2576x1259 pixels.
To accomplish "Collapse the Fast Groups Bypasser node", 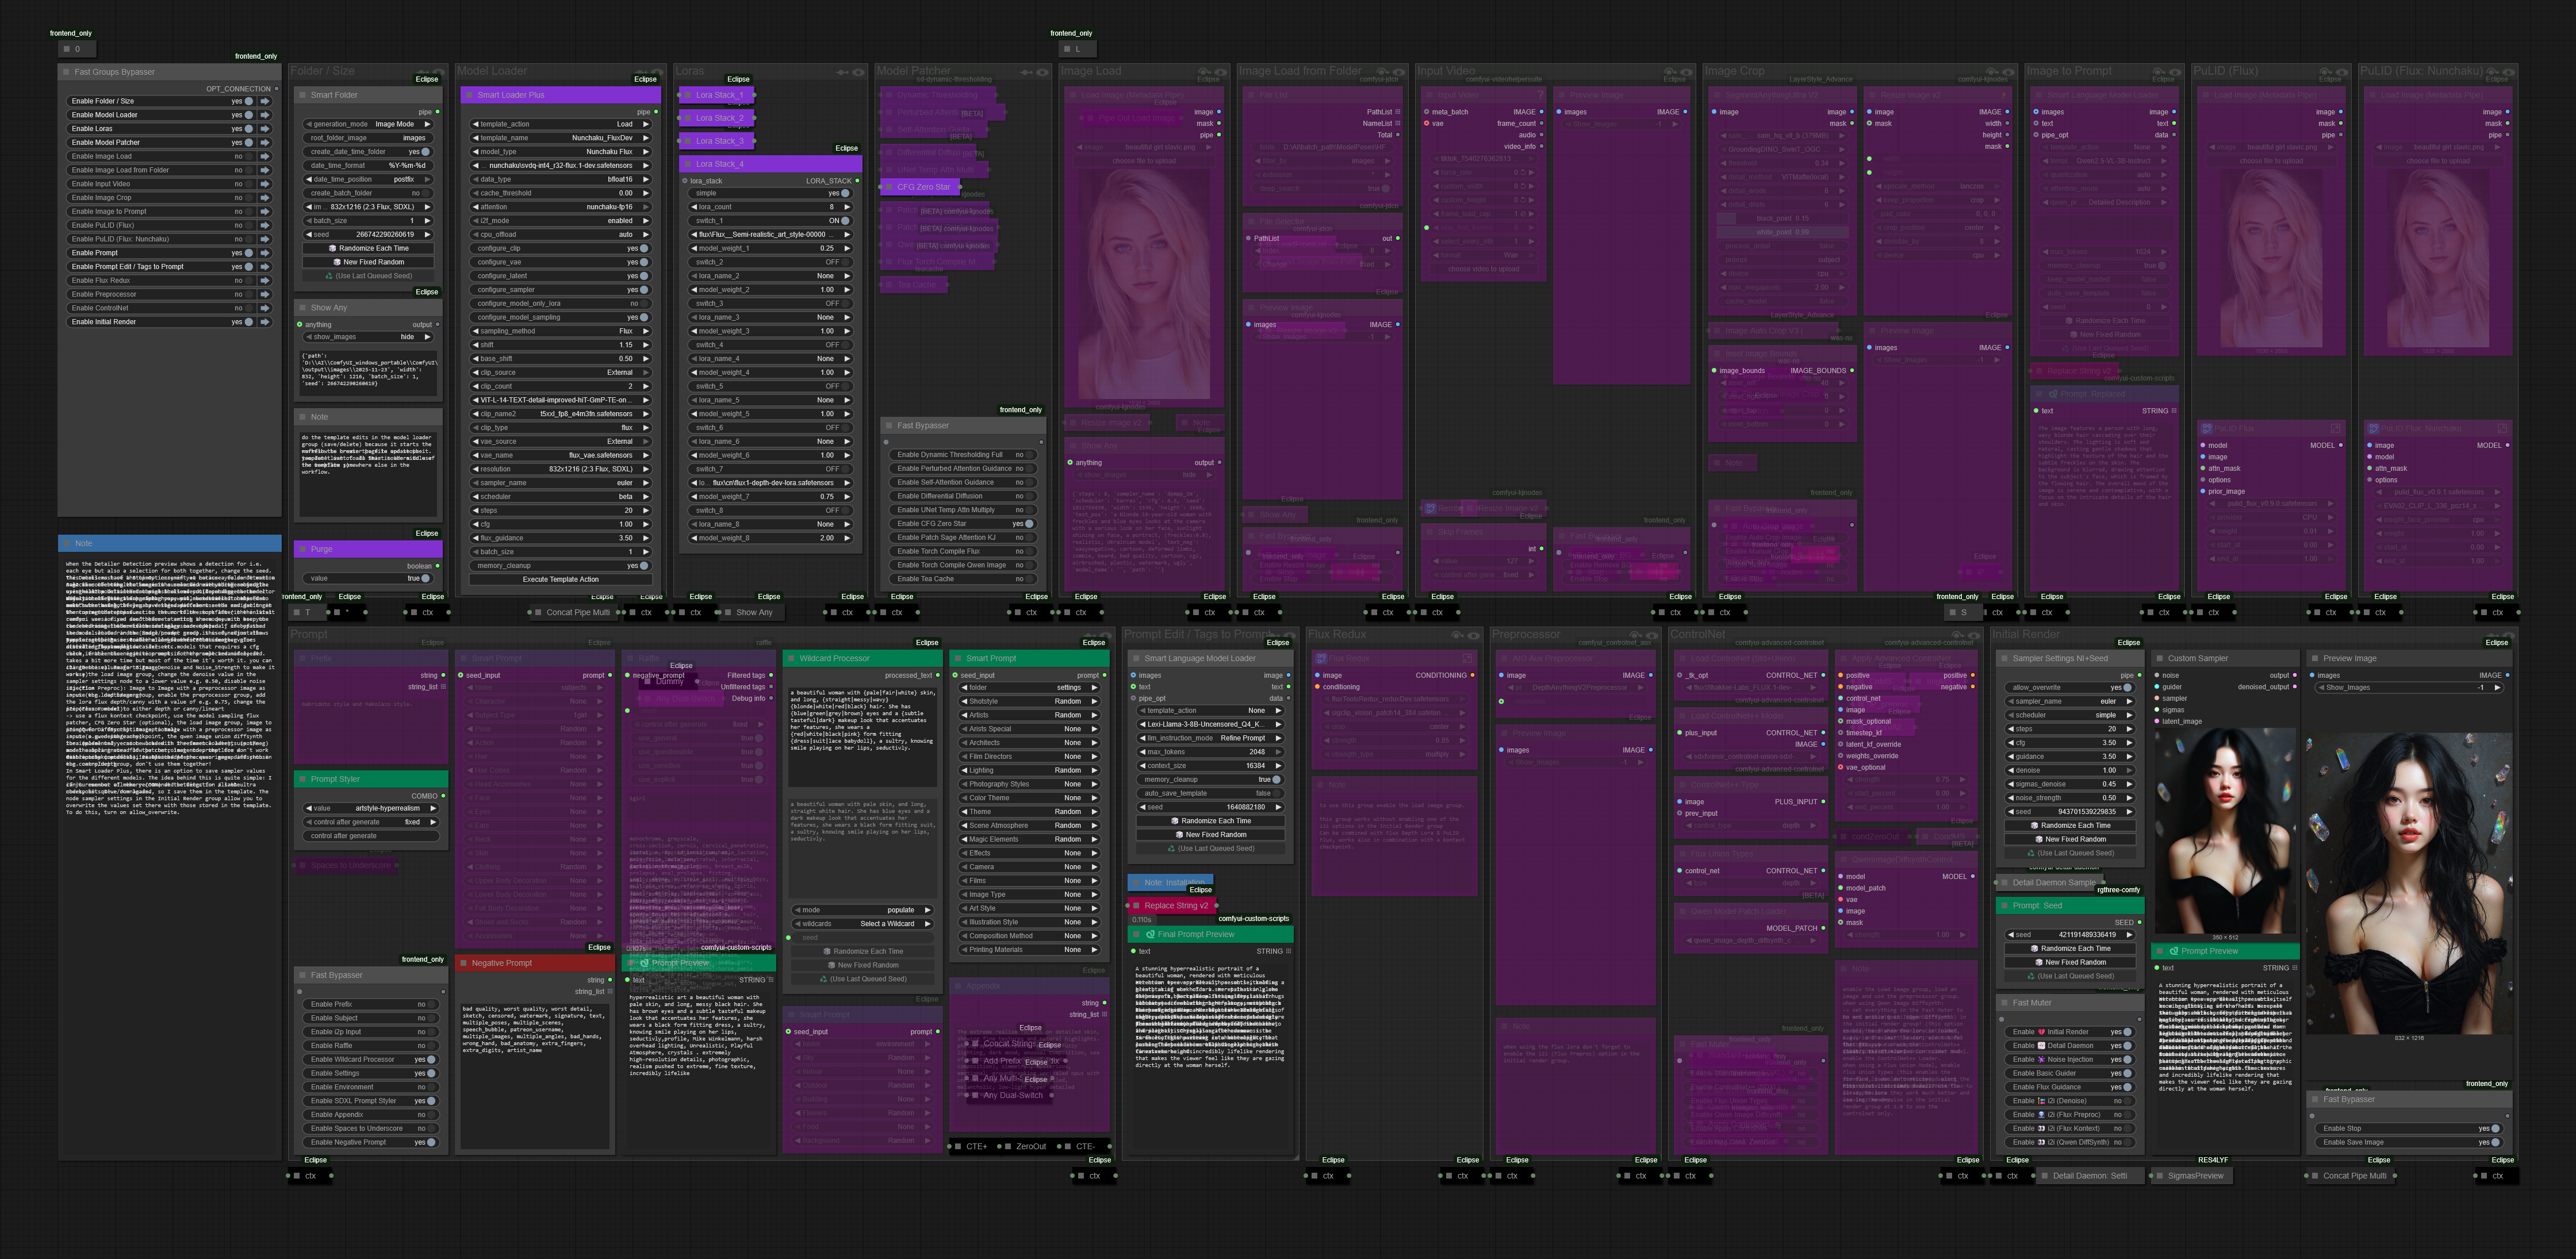I will [66, 72].
